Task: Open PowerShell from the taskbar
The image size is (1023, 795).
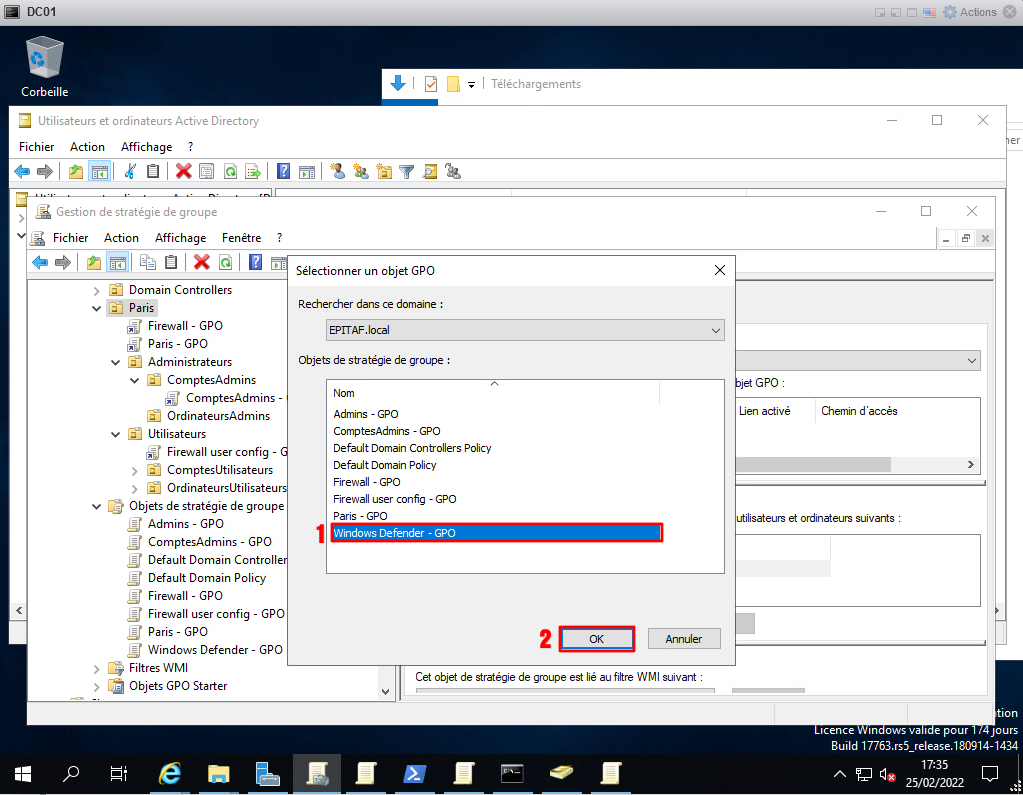Action: (414, 773)
